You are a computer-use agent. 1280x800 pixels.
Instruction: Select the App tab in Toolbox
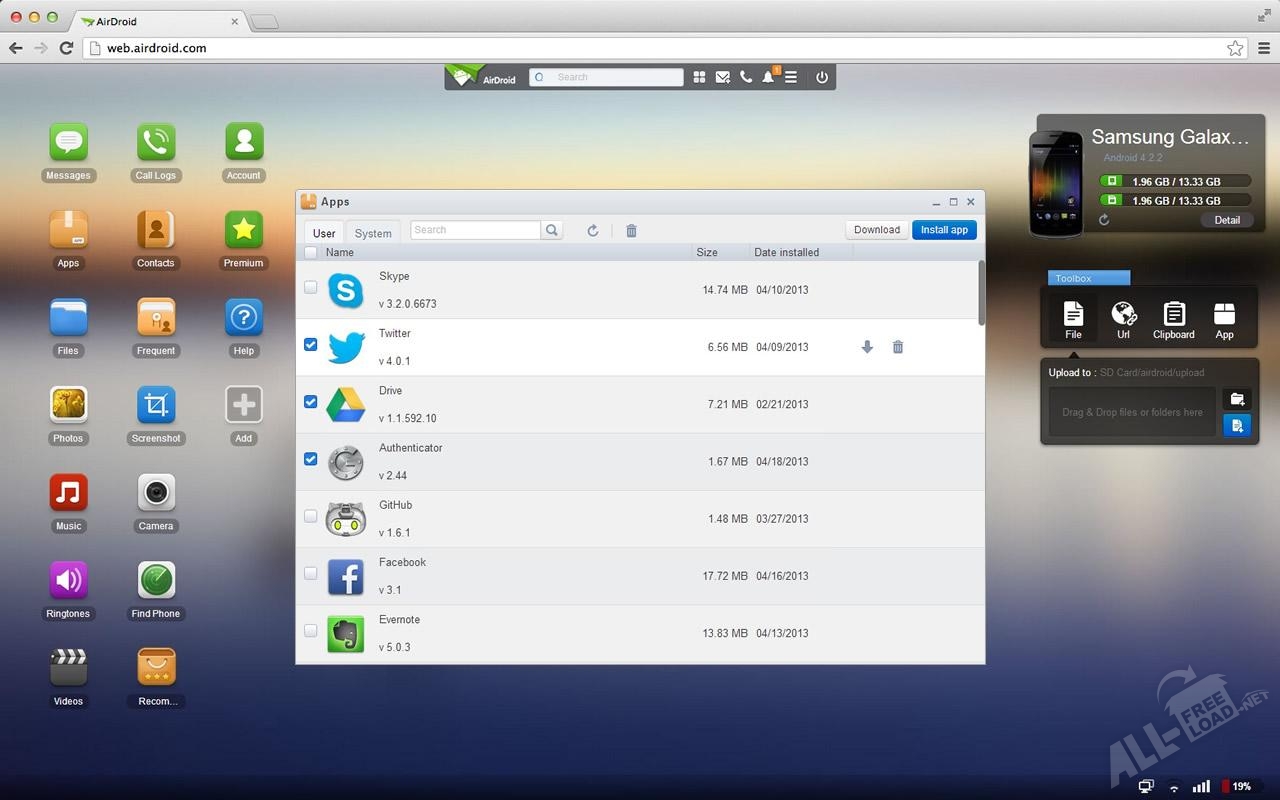click(x=1224, y=320)
